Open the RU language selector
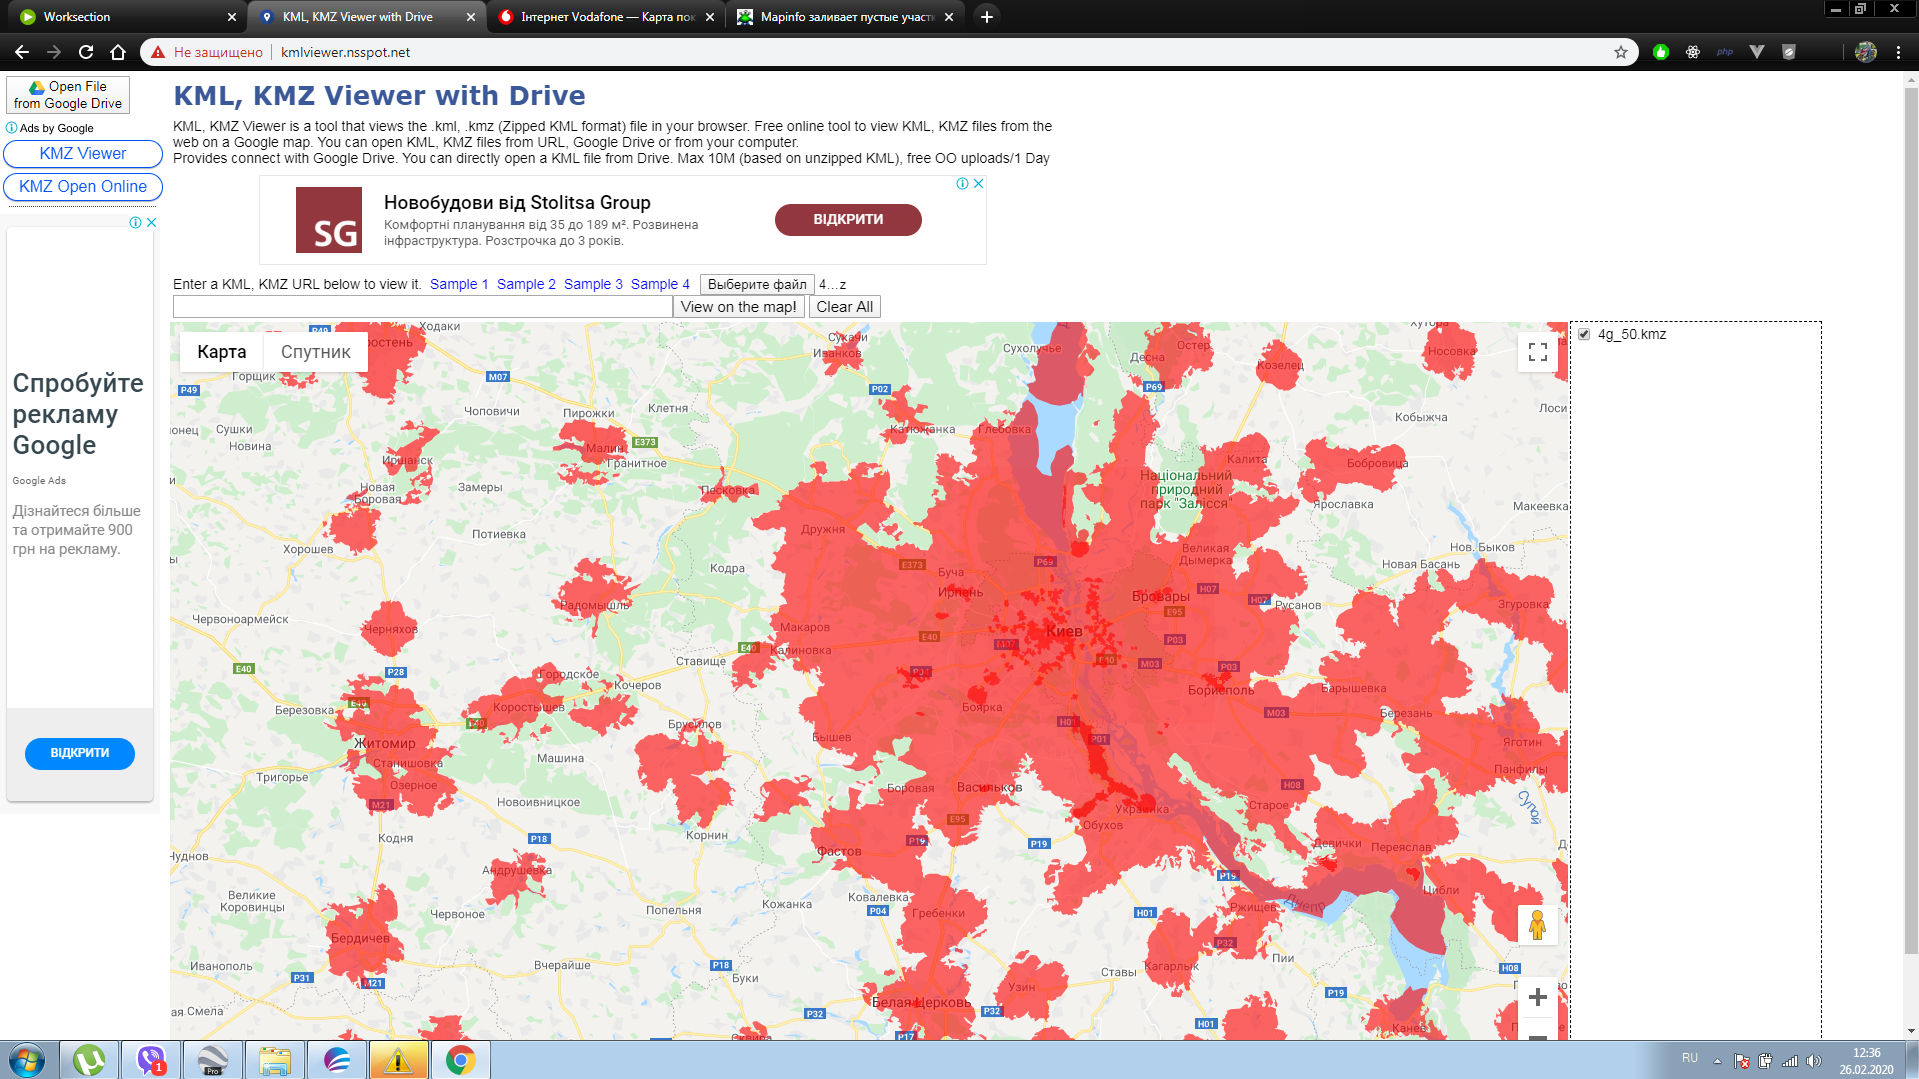 pos(1690,1058)
